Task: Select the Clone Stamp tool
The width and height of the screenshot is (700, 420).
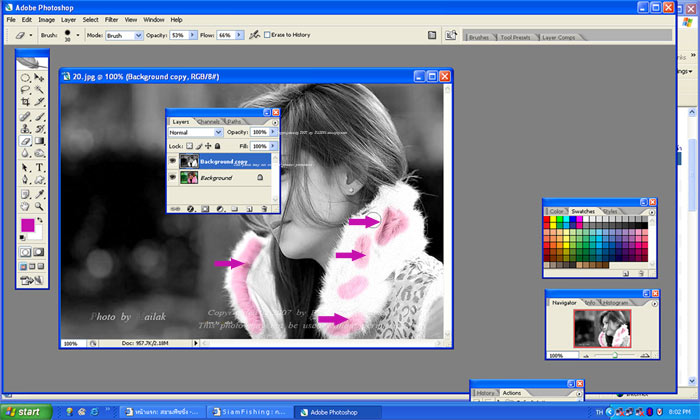Action: coord(25,129)
